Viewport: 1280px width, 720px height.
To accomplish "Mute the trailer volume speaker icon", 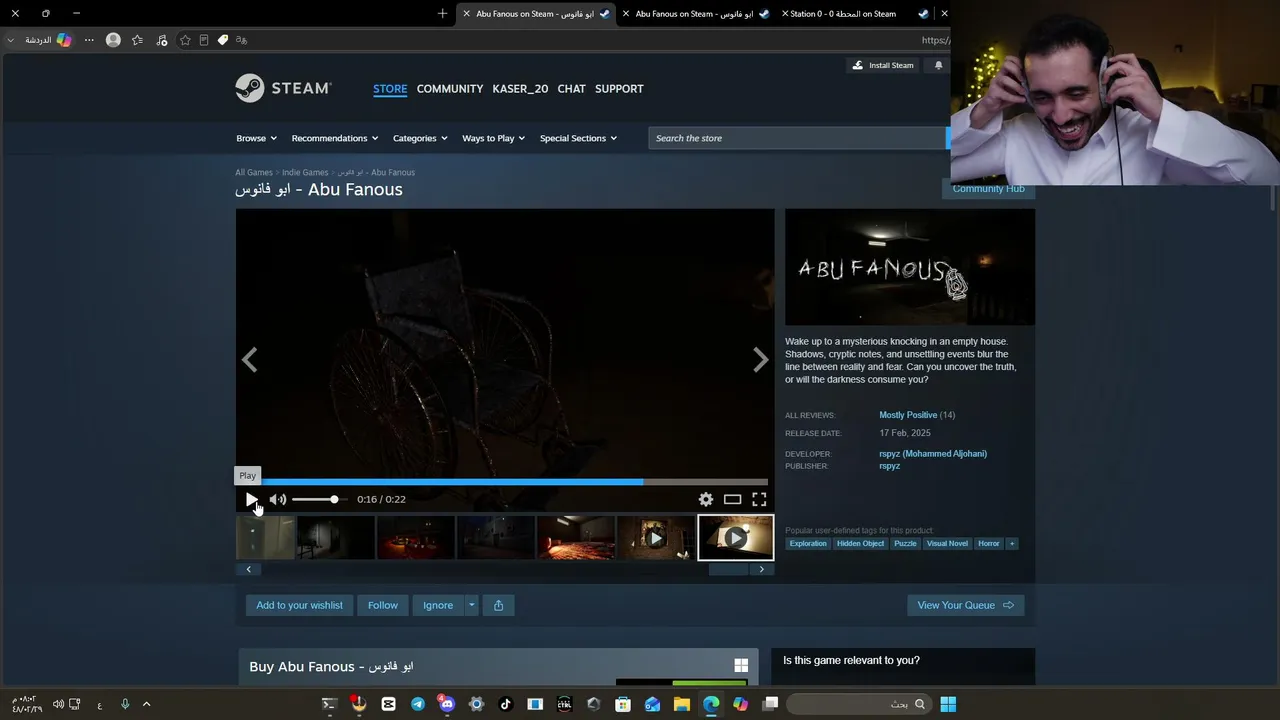I will tap(278, 499).
